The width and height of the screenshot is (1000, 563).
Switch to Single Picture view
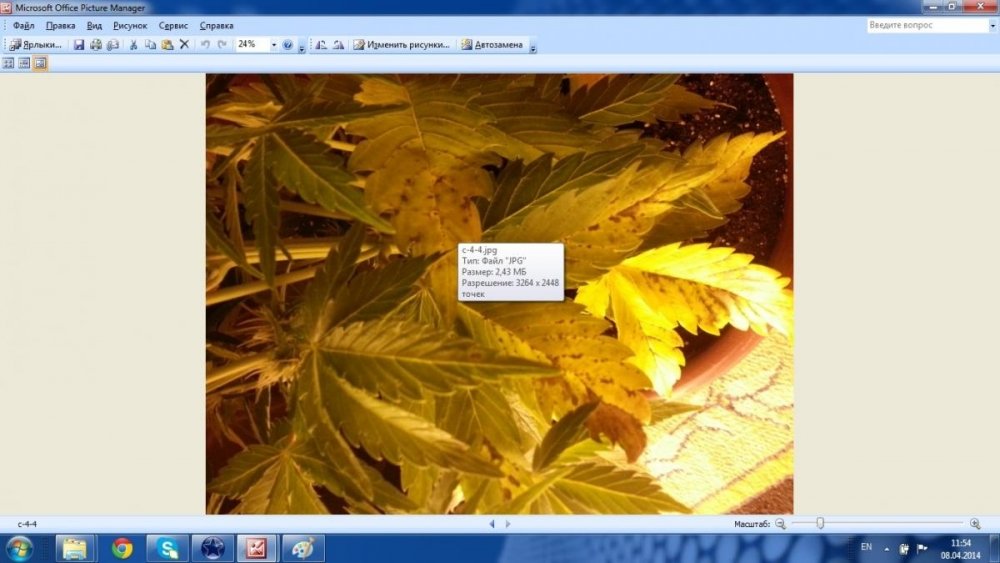coord(40,63)
